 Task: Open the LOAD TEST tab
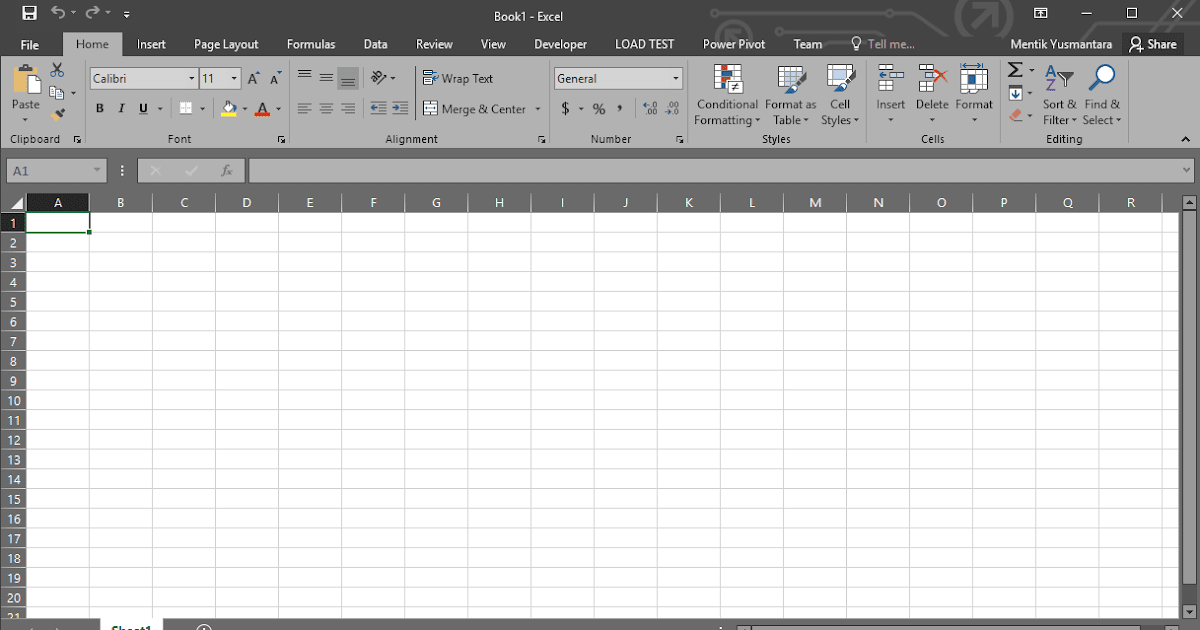click(644, 44)
